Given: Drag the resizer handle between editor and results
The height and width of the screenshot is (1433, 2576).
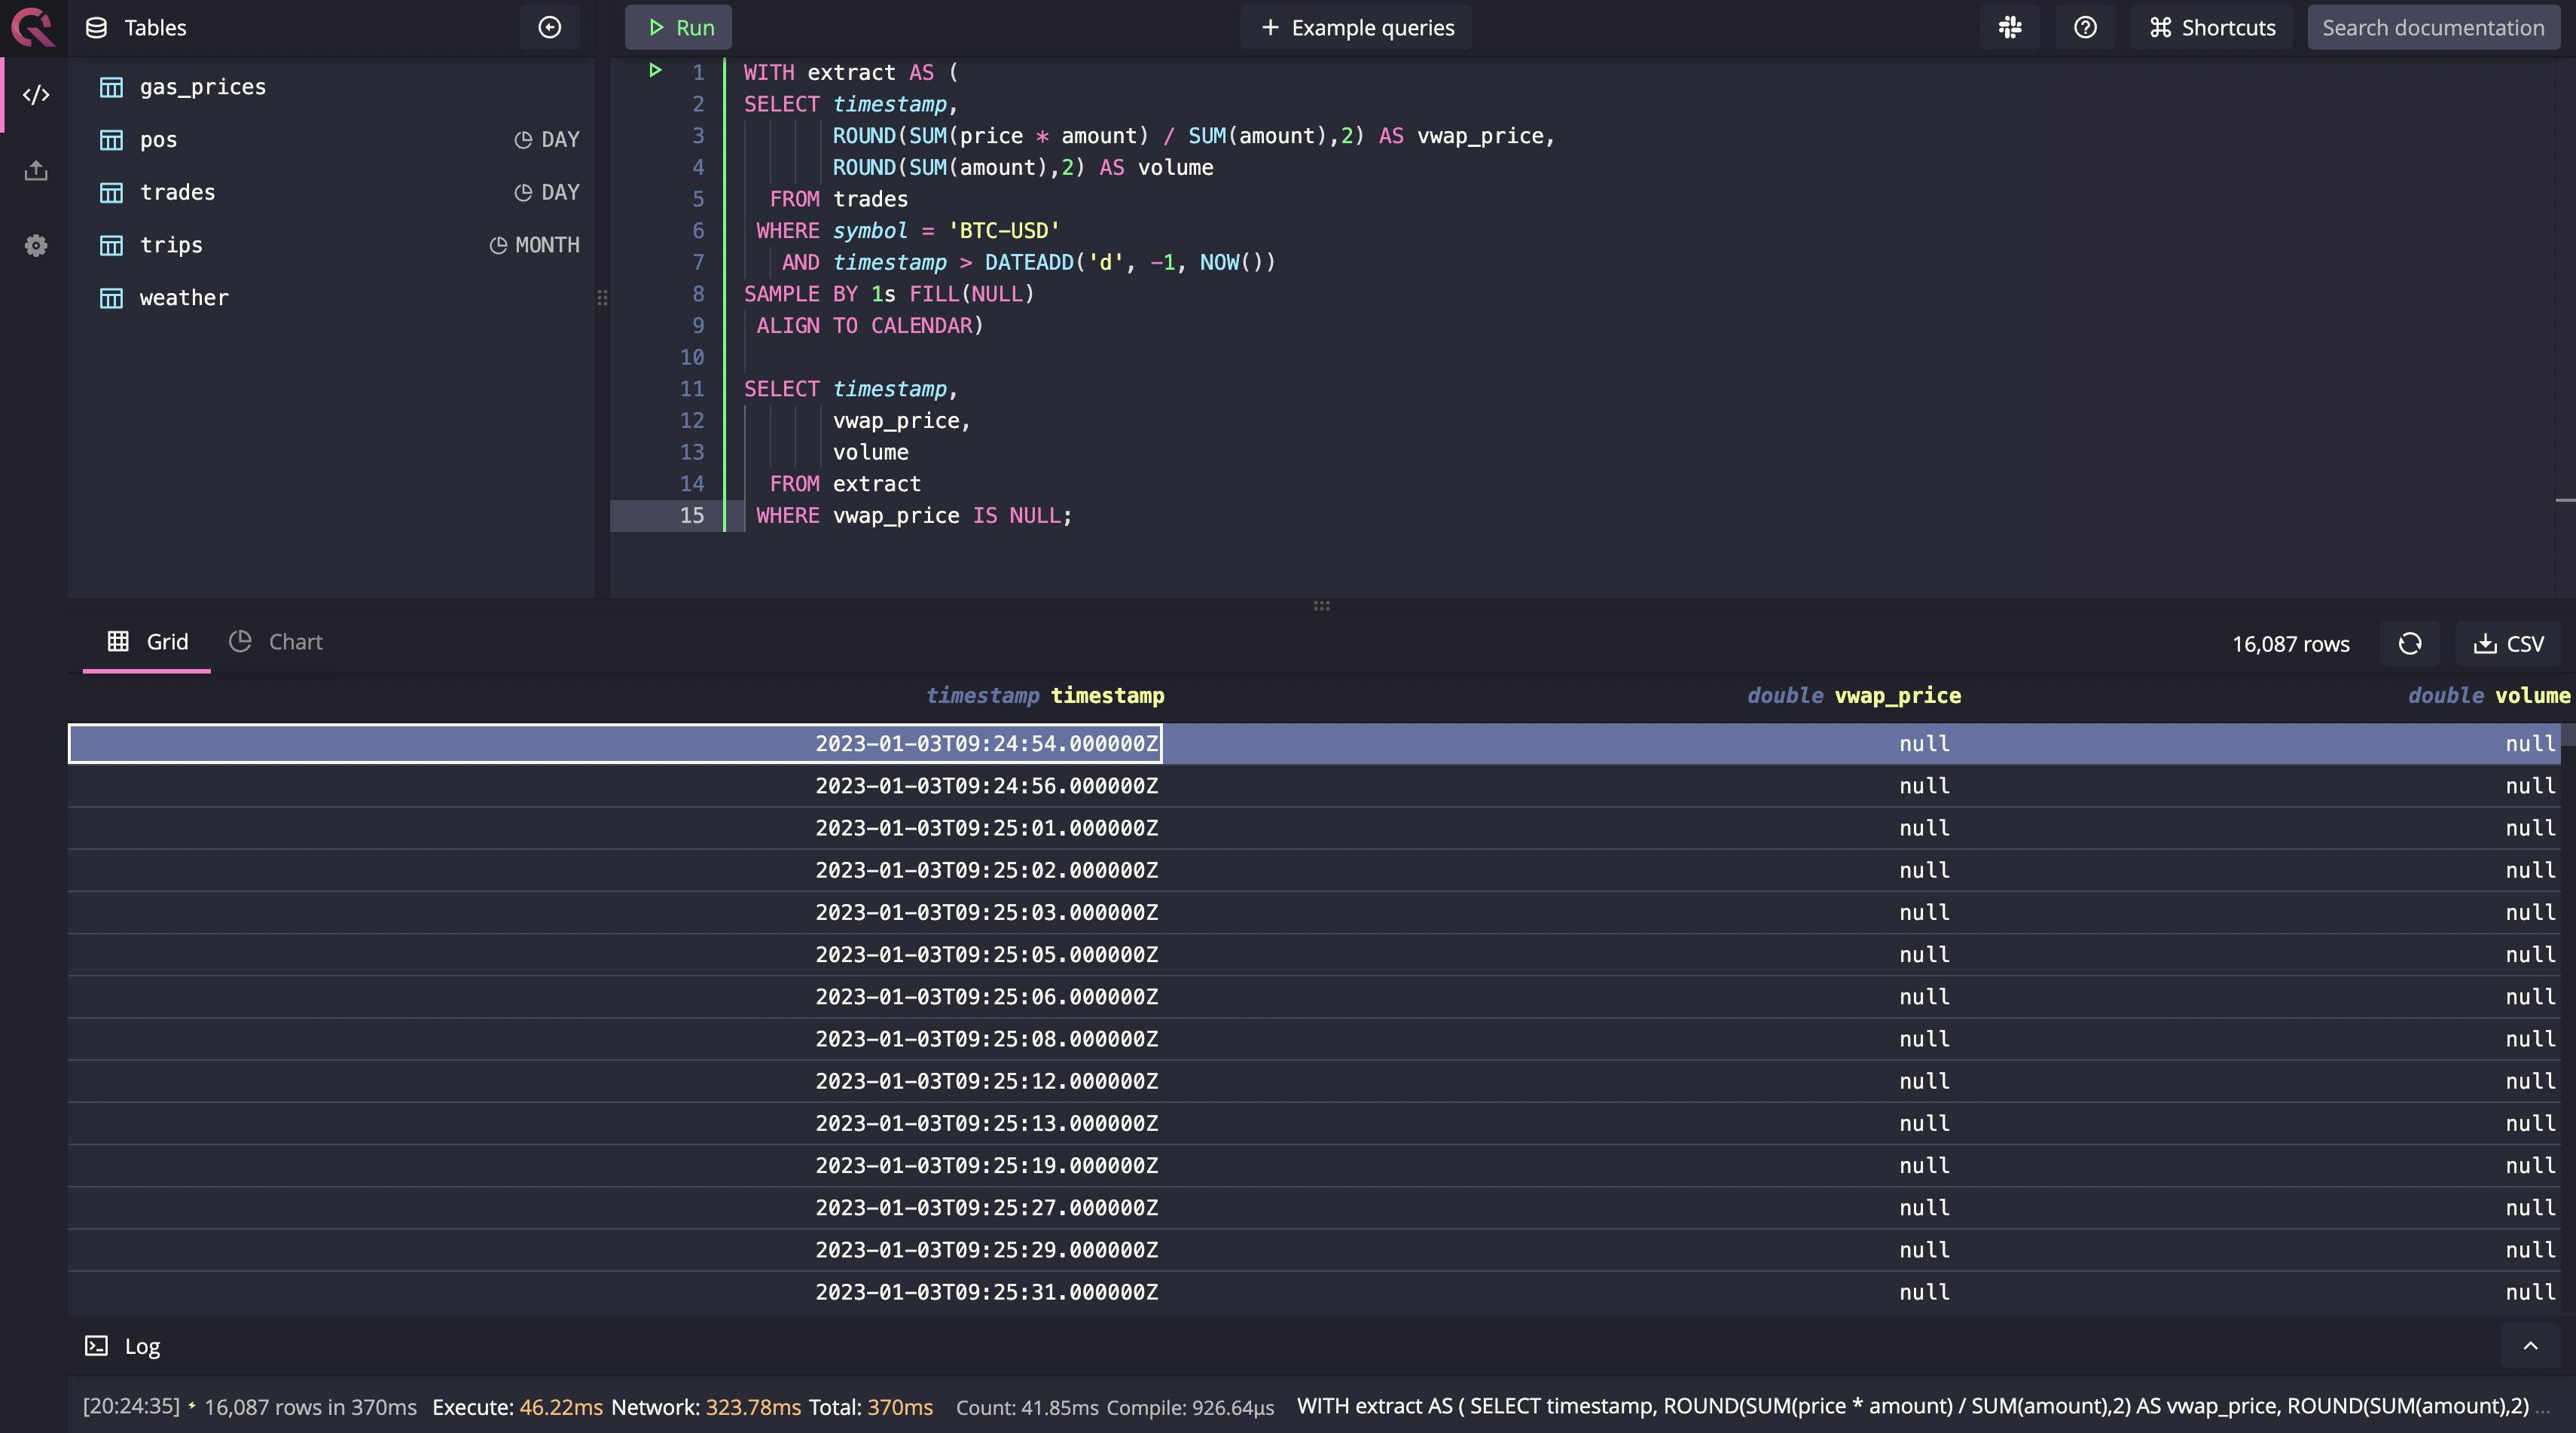Looking at the screenshot, I should click(1322, 605).
